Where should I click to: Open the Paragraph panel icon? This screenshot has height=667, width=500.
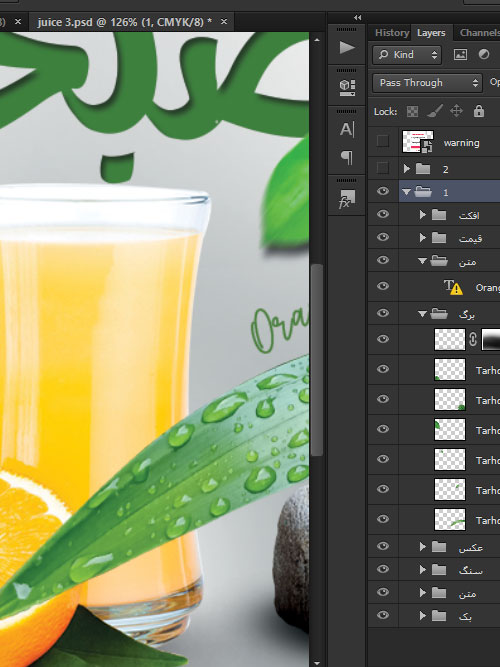(x=347, y=157)
